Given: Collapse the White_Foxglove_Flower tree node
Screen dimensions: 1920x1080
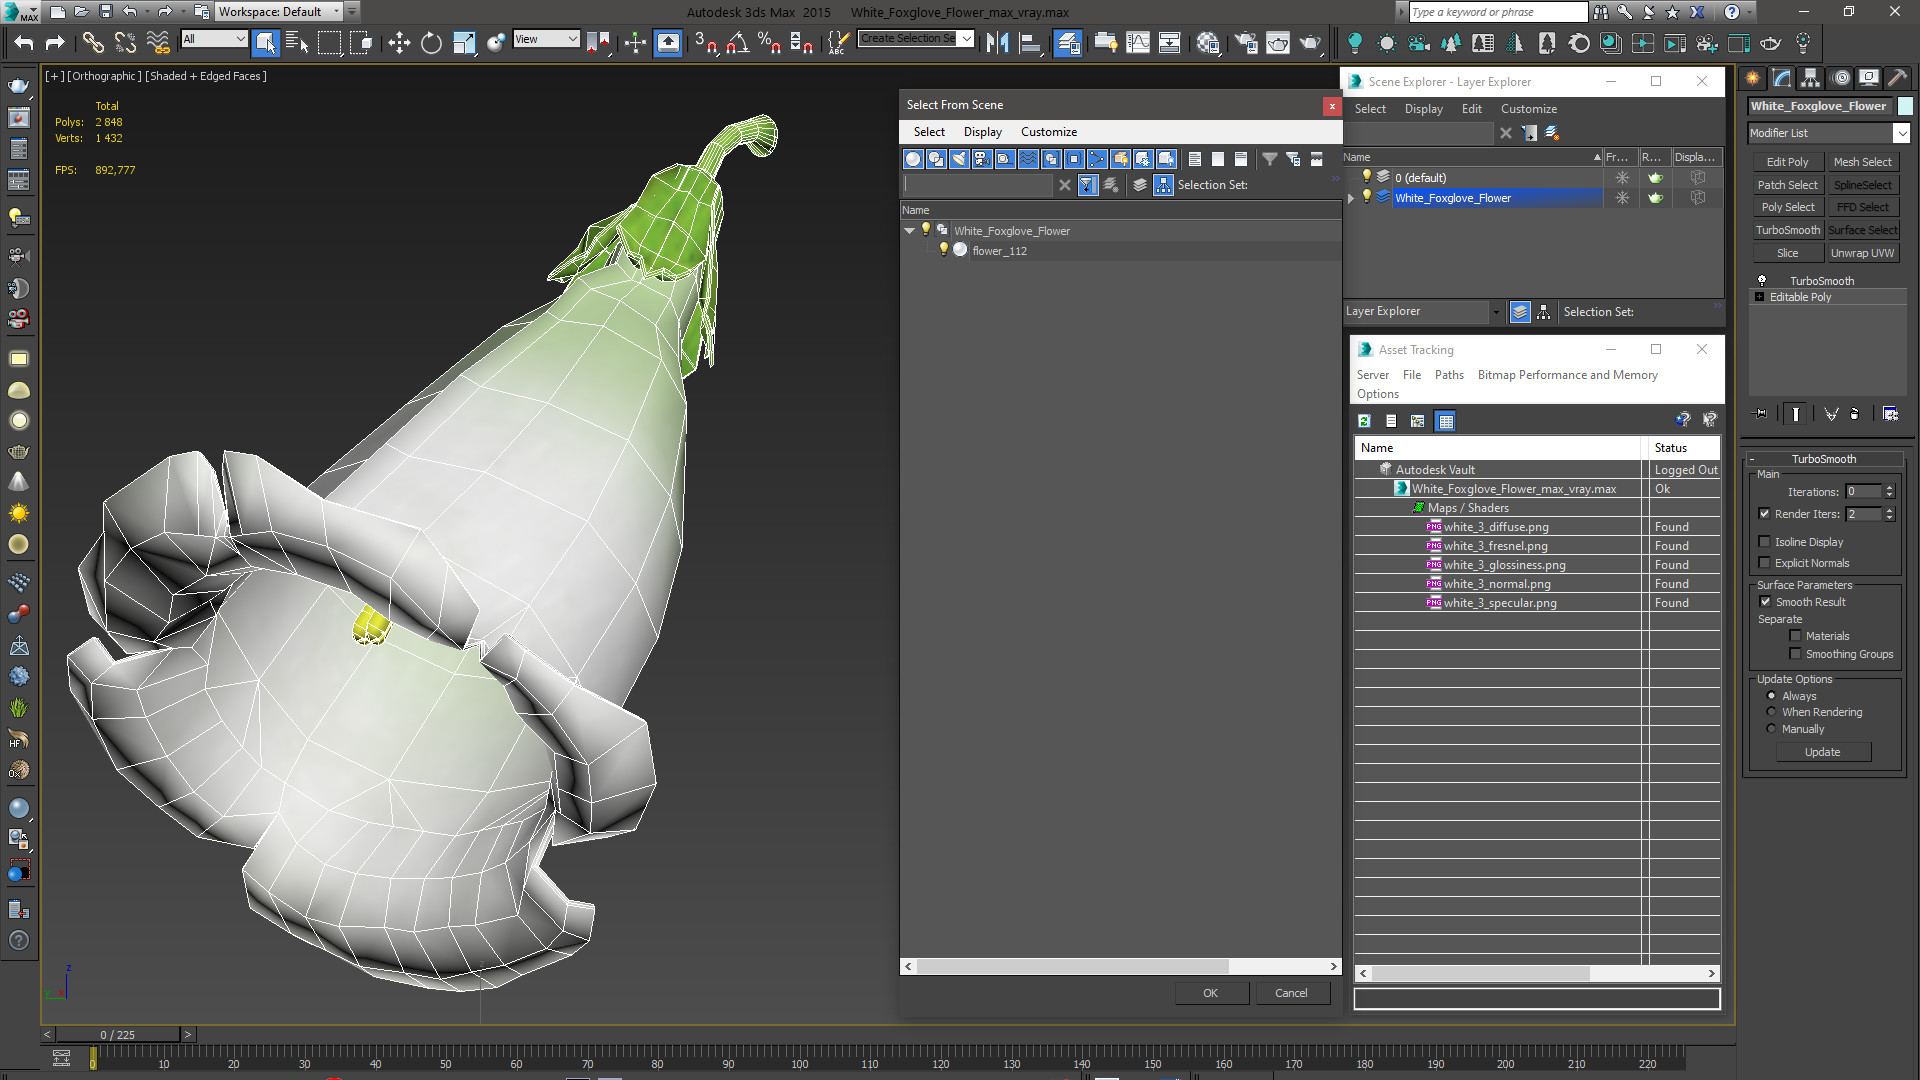Looking at the screenshot, I should click(909, 231).
